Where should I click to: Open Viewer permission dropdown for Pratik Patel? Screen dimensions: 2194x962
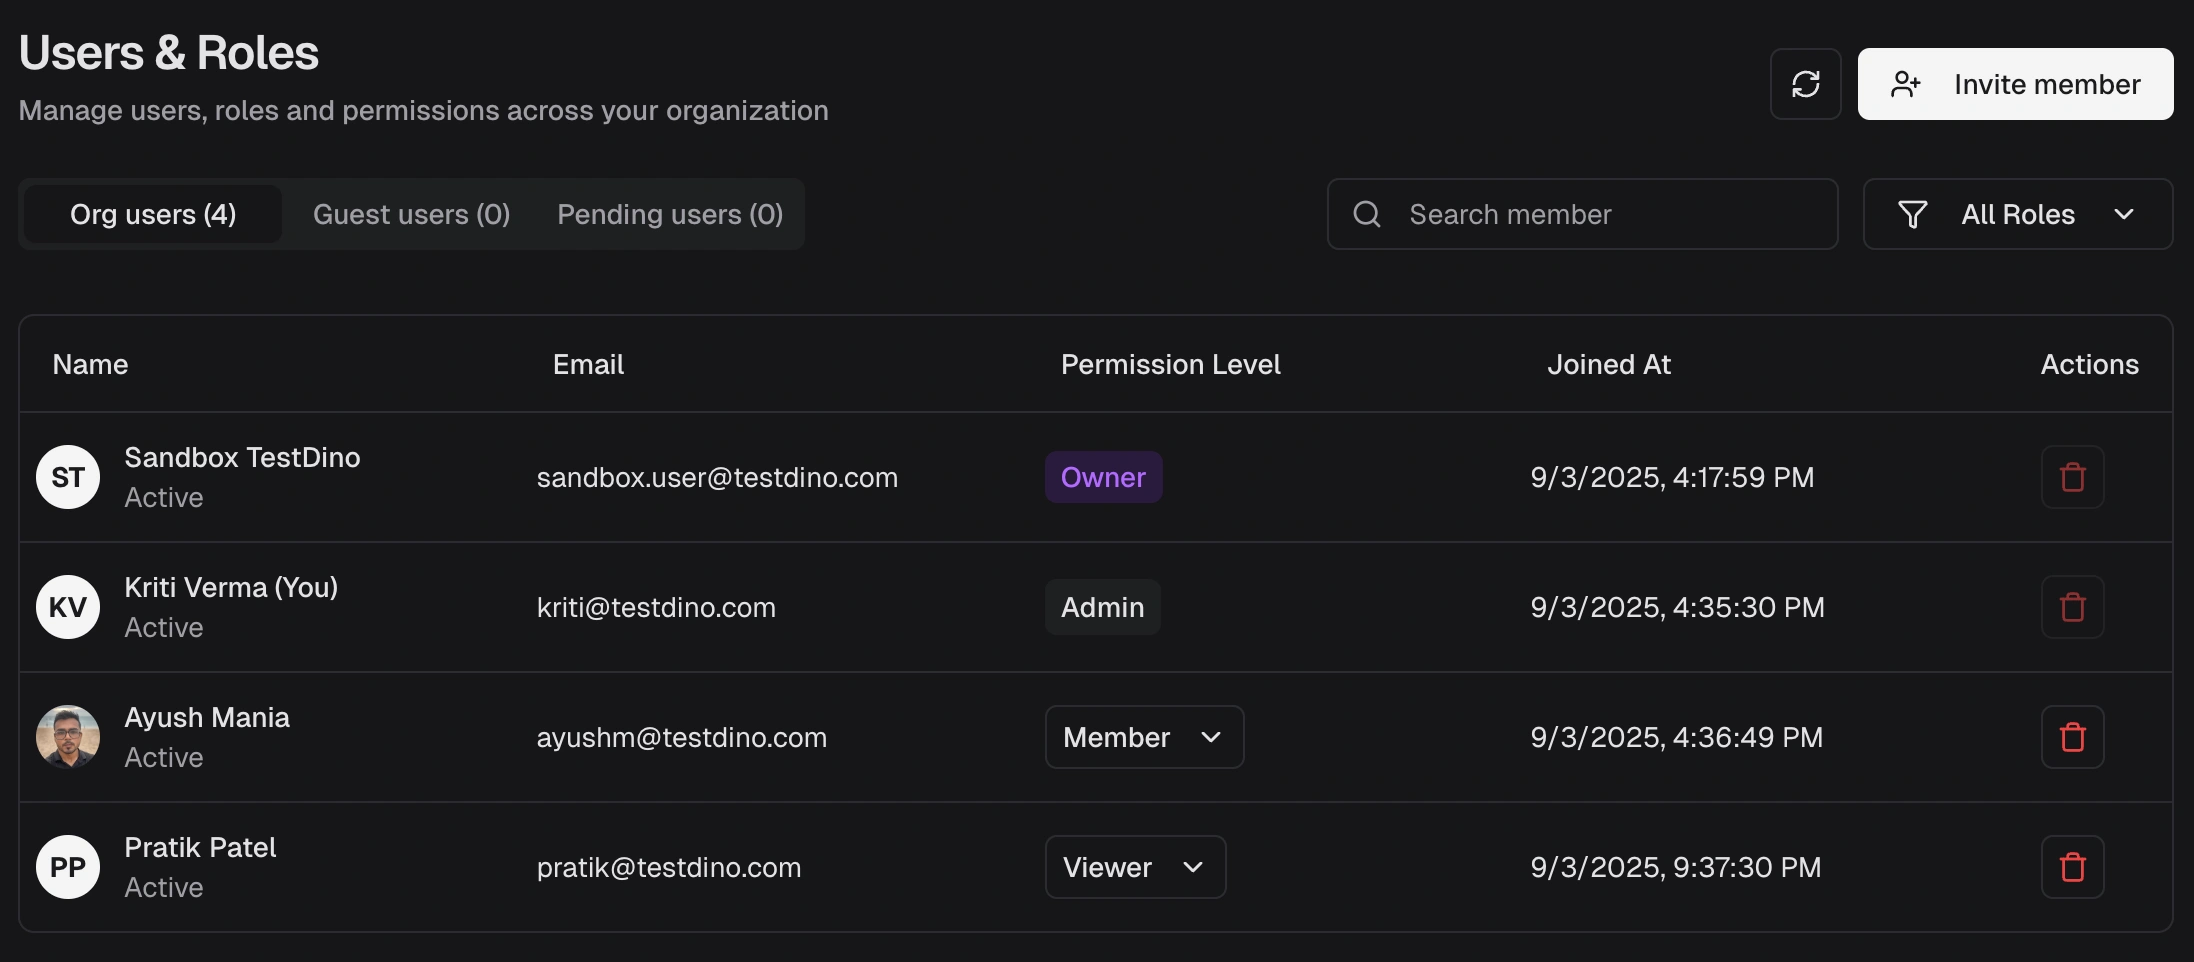click(x=1135, y=867)
